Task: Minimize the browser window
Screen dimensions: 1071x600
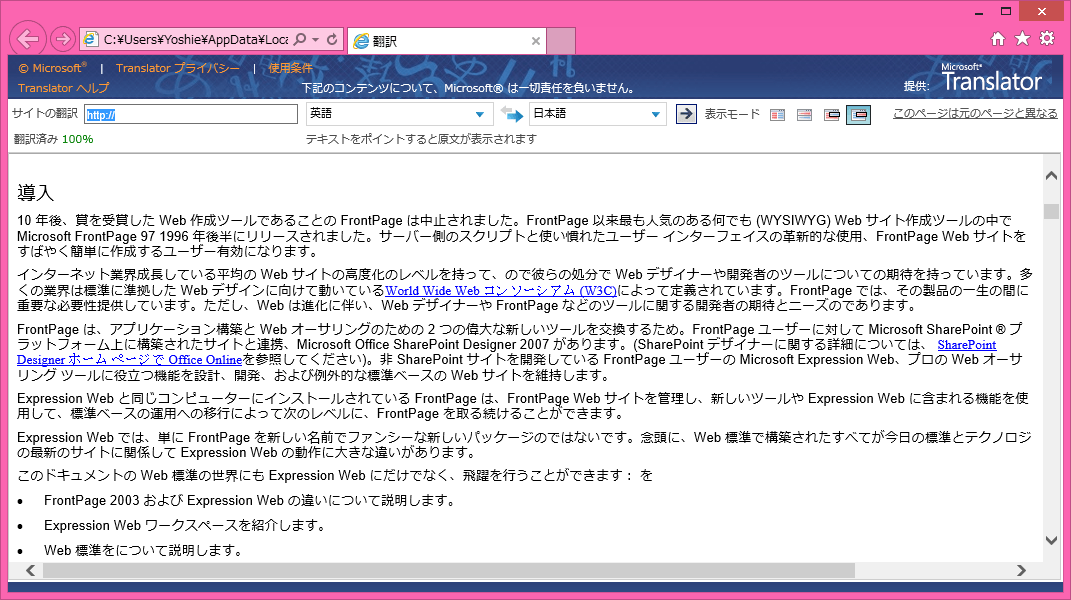Action: [979, 12]
